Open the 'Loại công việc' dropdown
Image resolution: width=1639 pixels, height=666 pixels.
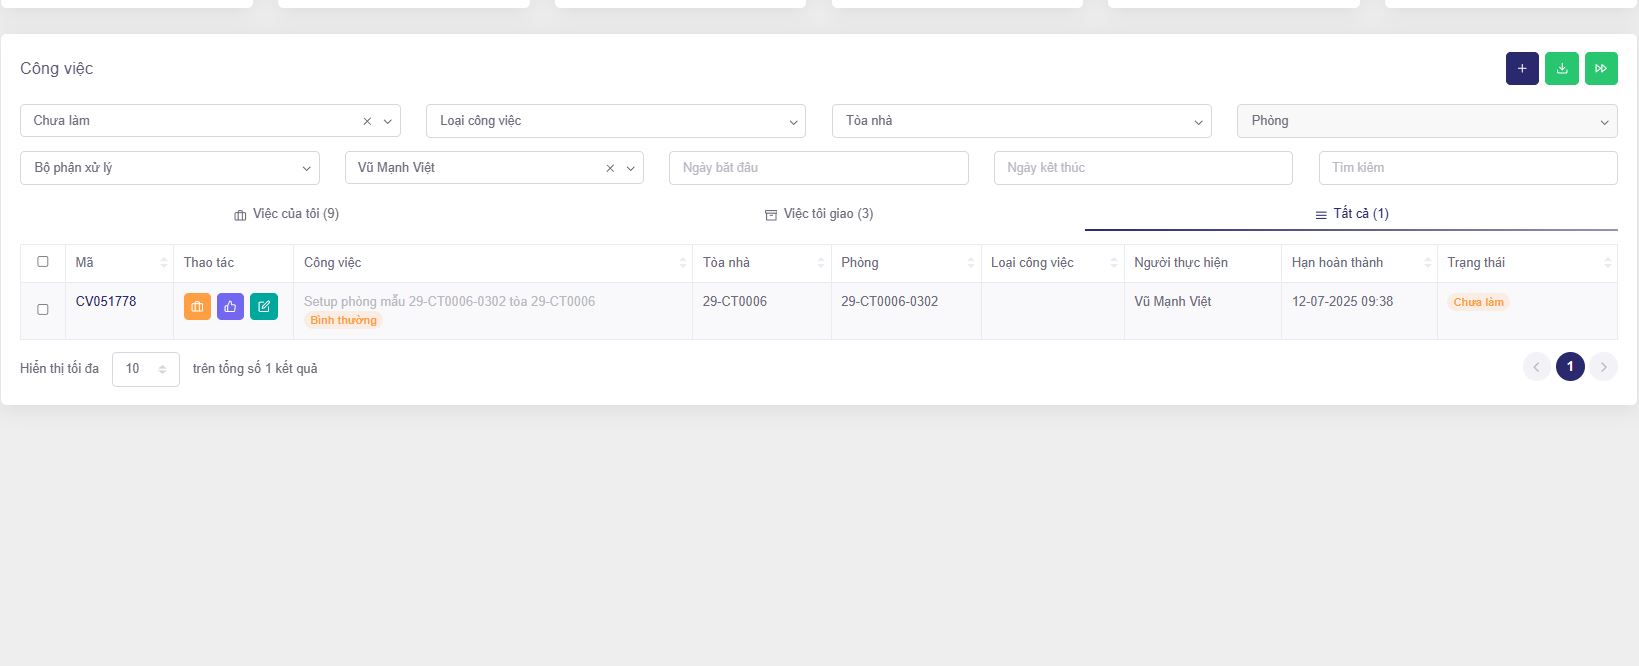pyautogui.click(x=615, y=121)
